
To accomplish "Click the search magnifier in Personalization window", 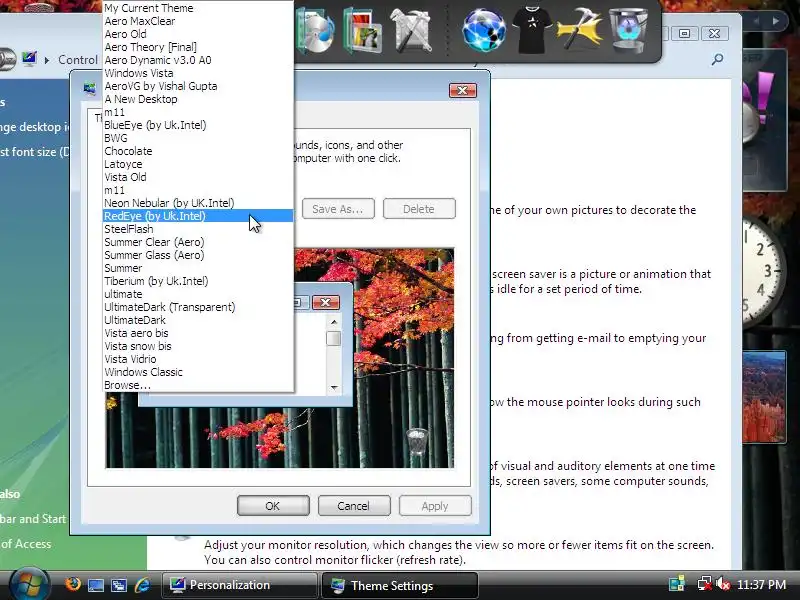I will [x=718, y=59].
